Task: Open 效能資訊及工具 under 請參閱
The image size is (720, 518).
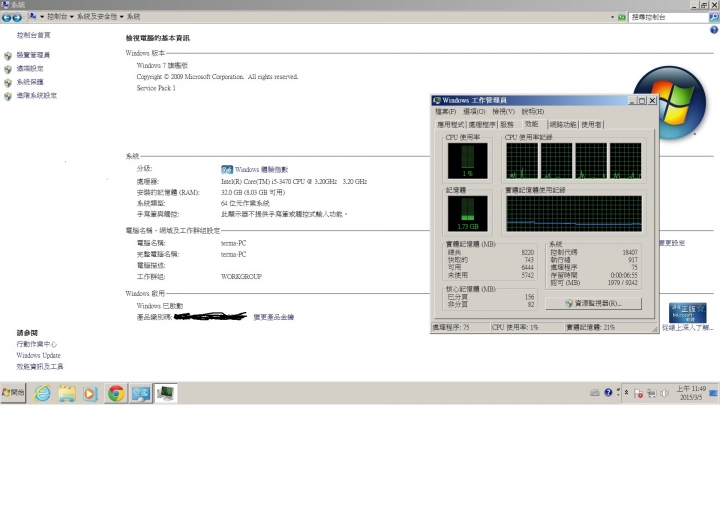Action: (x=40, y=366)
